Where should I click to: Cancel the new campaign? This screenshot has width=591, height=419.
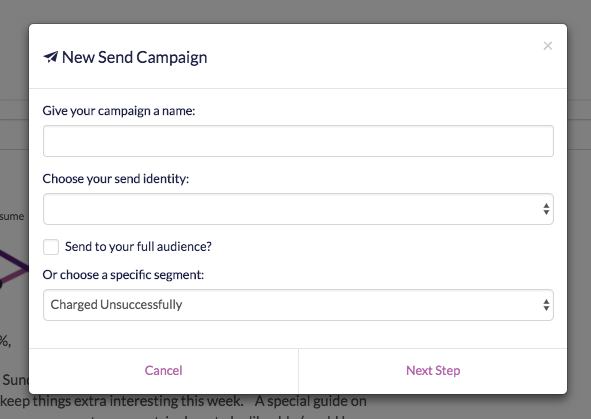coord(164,371)
